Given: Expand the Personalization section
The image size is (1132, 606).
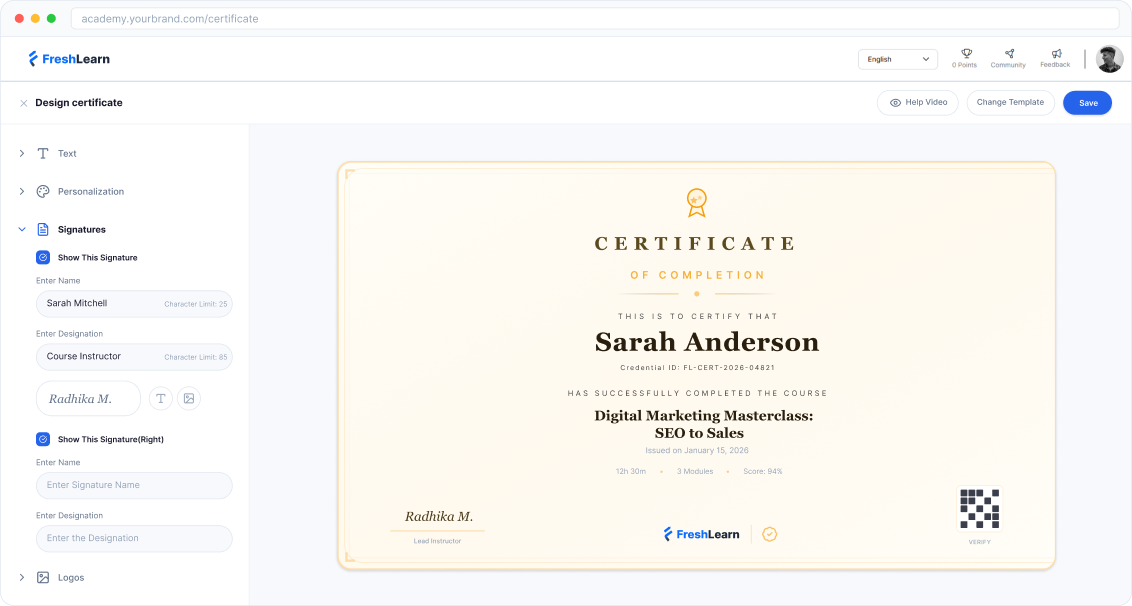Looking at the screenshot, I should pos(19,191).
